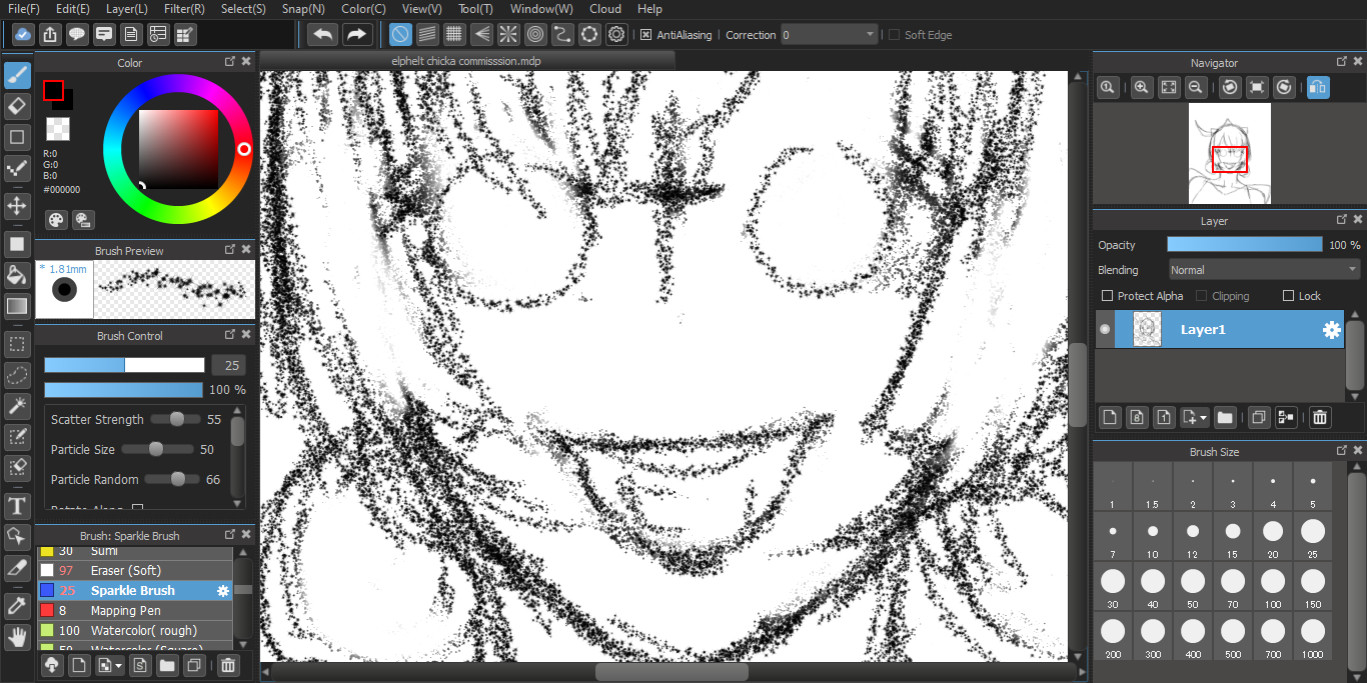The width and height of the screenshot is (1367, 683).
Task: Delete layer with the trash icon
Action: click(x=1320, y=417)
